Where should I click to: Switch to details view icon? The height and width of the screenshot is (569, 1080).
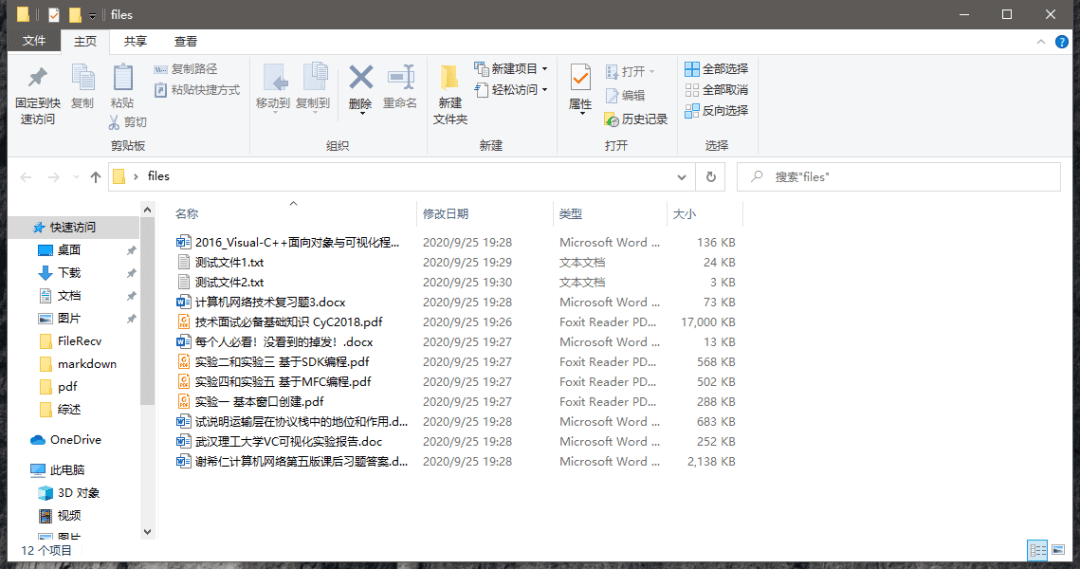pos(1037,550)
